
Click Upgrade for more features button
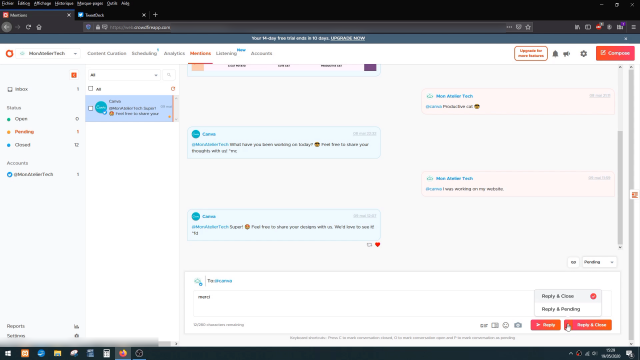(x=531, y=53)
